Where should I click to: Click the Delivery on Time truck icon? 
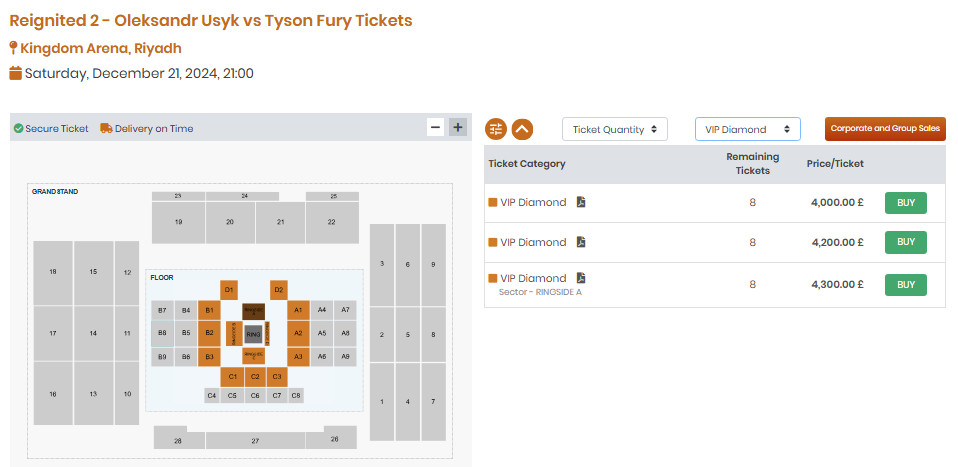coord(106,129)
